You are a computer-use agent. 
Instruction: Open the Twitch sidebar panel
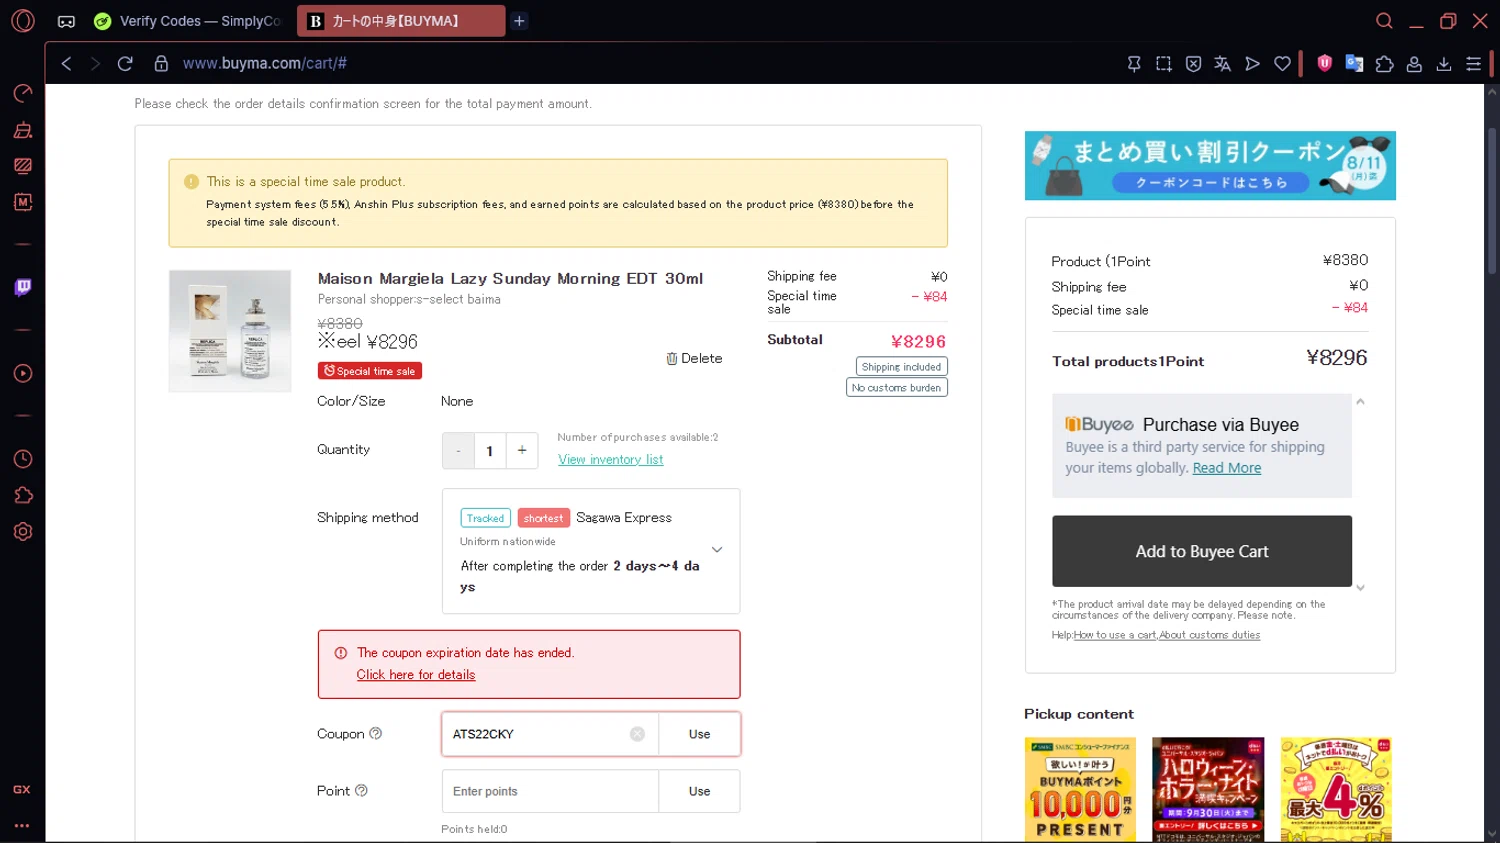click(23, 288)
